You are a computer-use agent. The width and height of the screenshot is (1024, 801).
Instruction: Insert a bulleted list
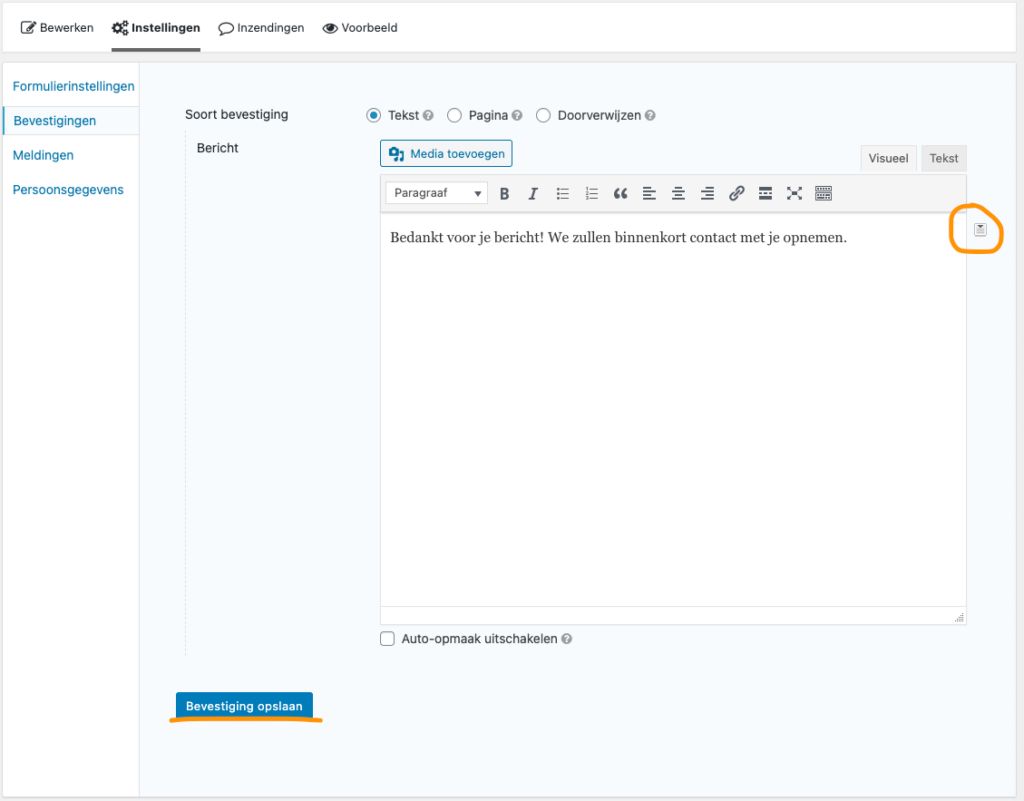pos(562,193)
